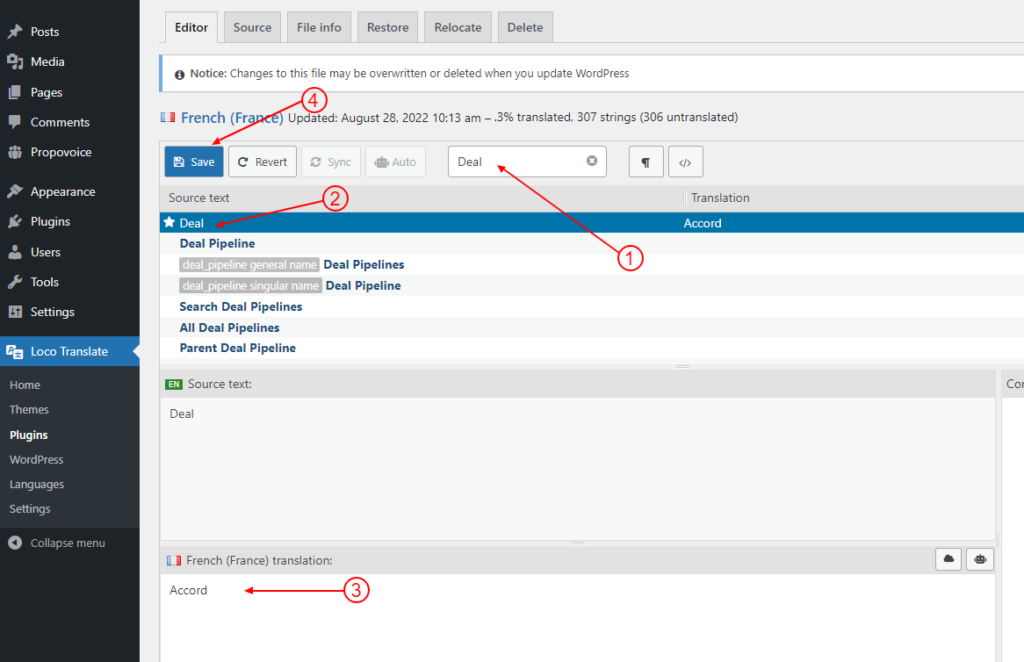This screenshot has width=1024, height=662.
Task: Click the EN badge beside Source text
Action: (x=174, y=384)
